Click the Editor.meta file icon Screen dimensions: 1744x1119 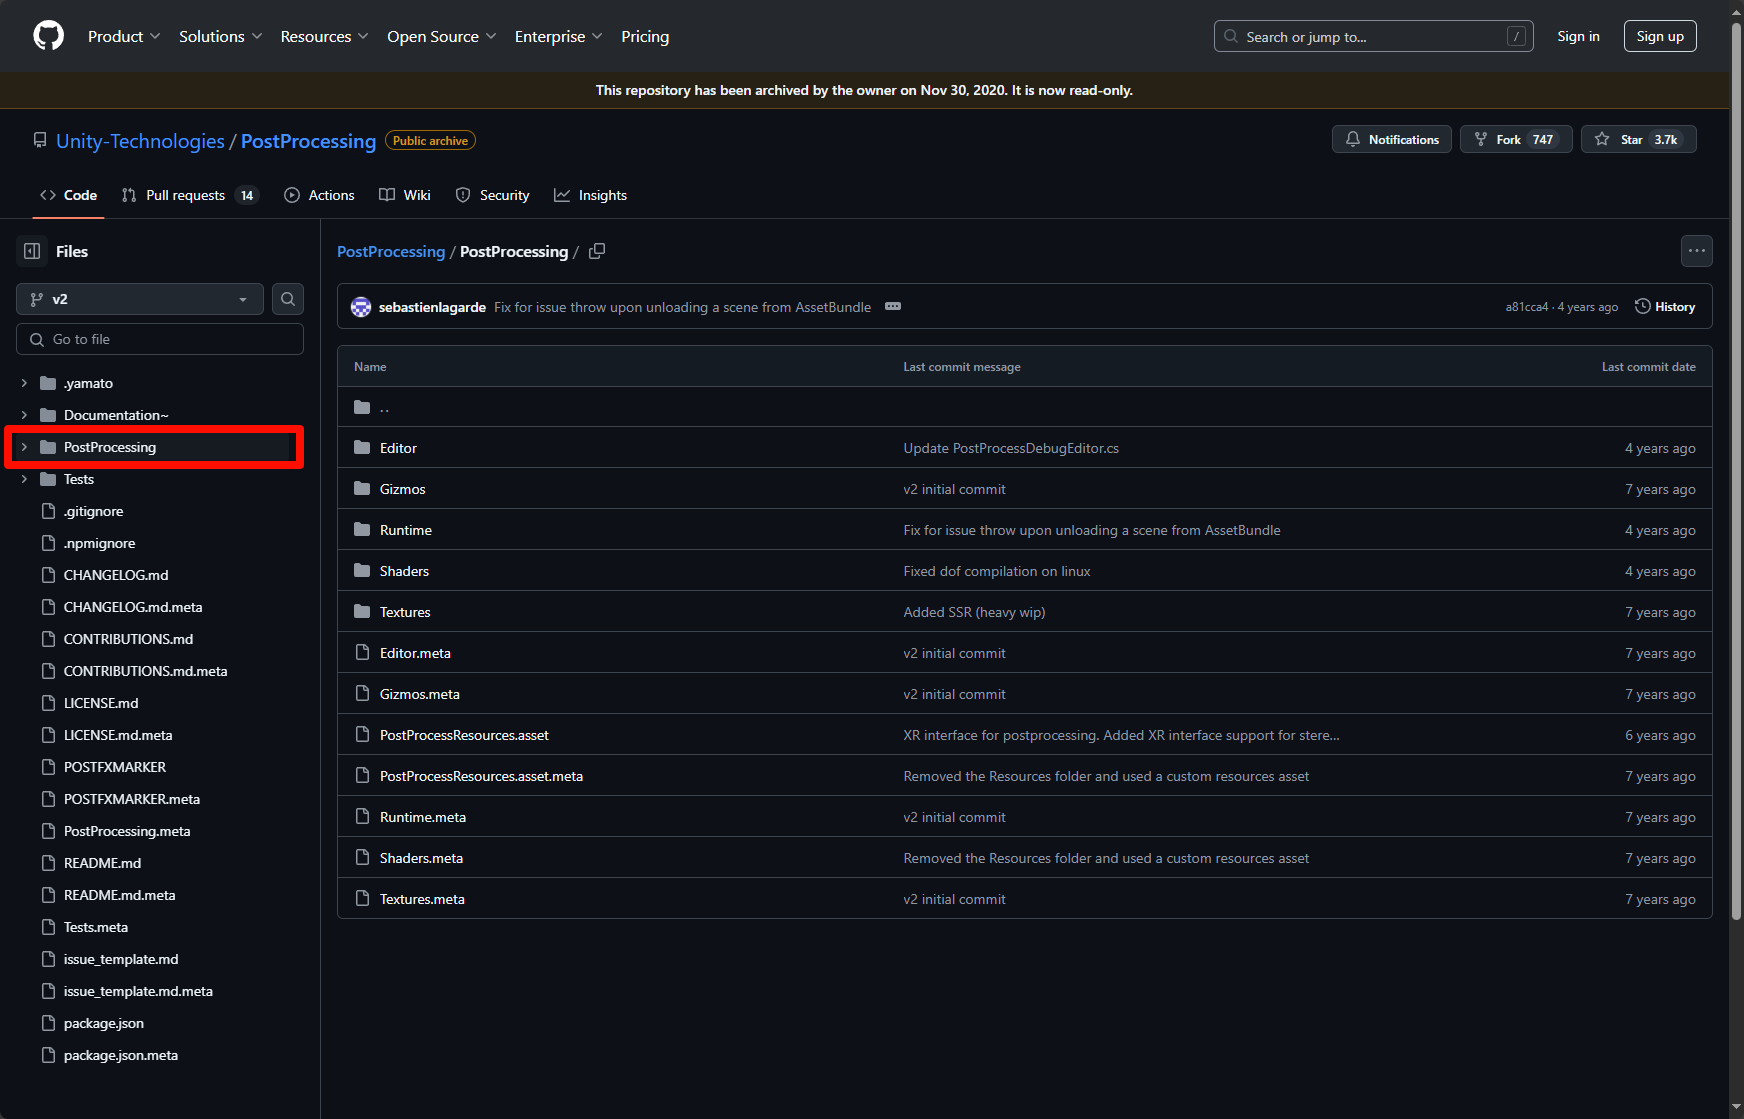coord(362,653)
